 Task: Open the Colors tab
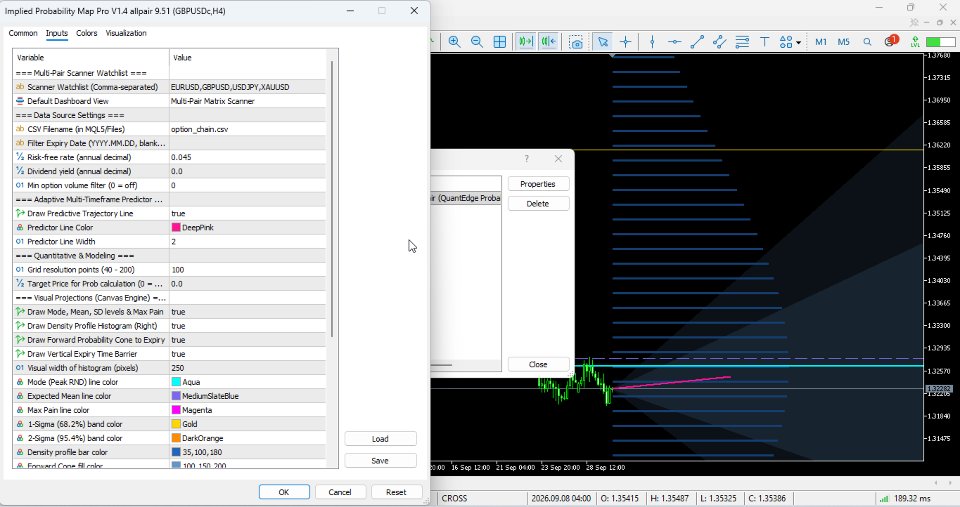tap(86, 33)
